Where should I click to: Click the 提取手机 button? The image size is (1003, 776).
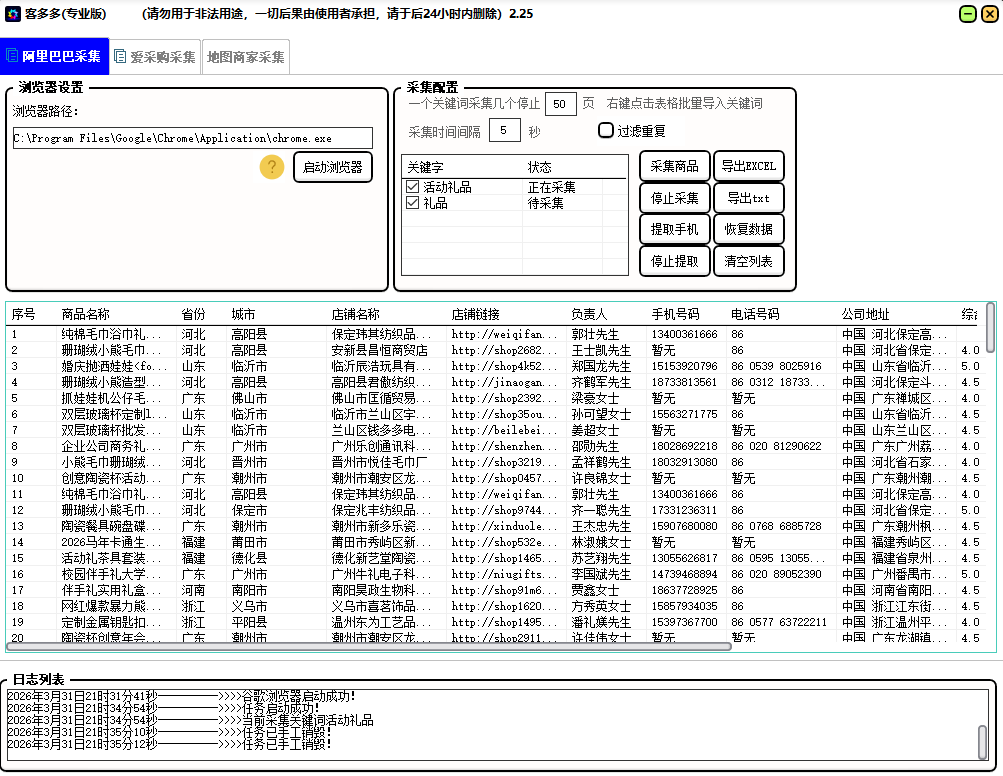(x=674, y=229)
